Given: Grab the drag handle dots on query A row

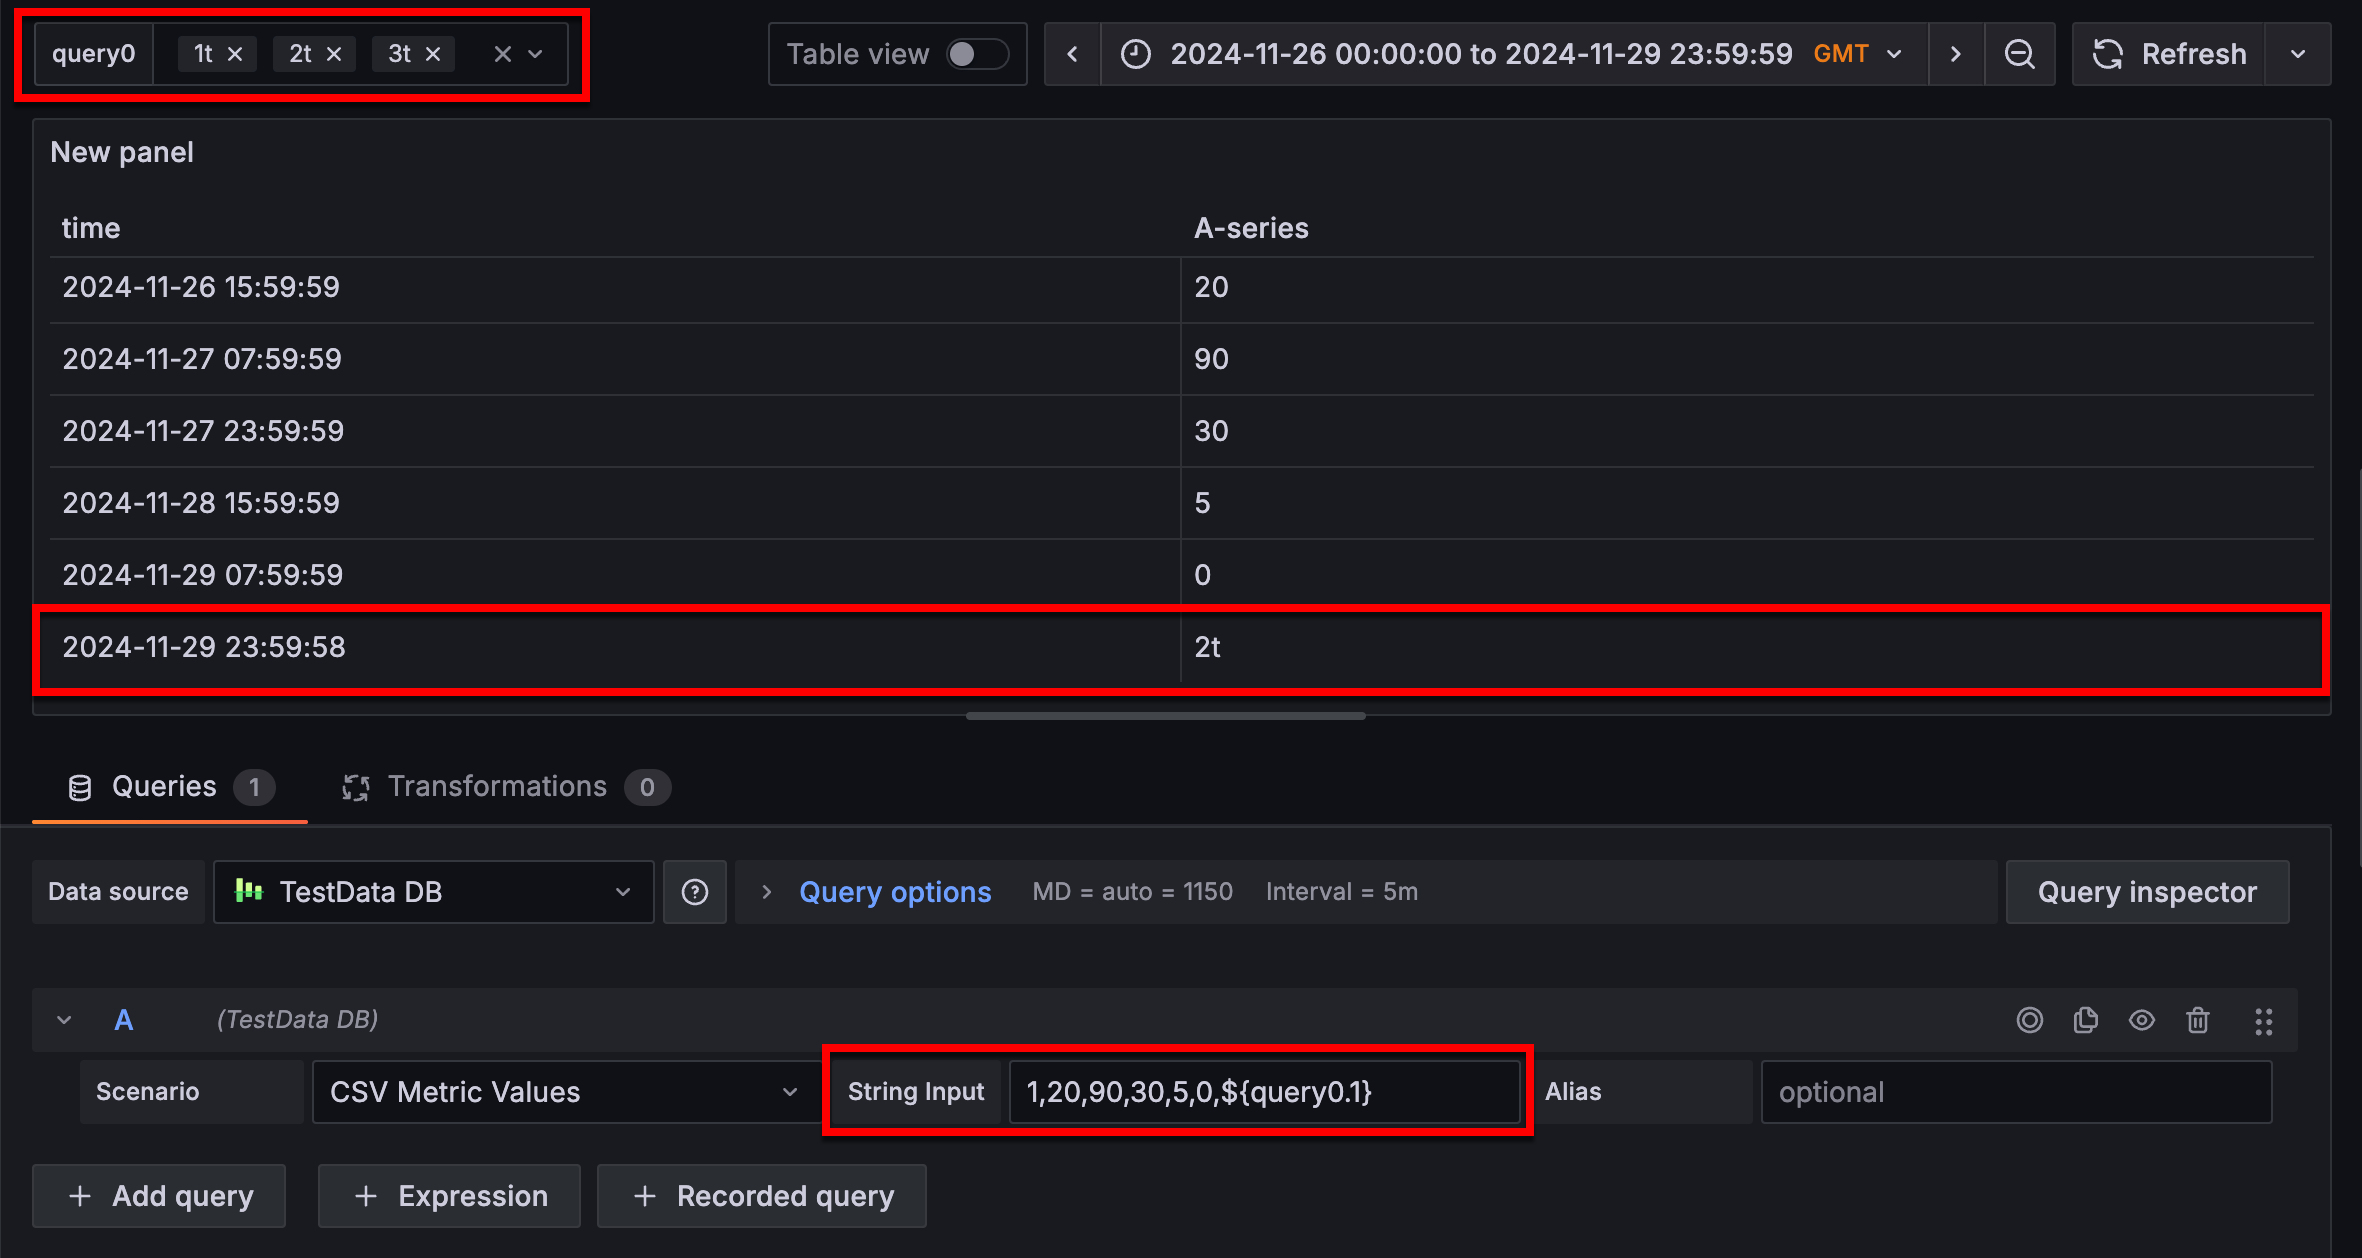Looking at the screenshot, I should [2264, 1020].
